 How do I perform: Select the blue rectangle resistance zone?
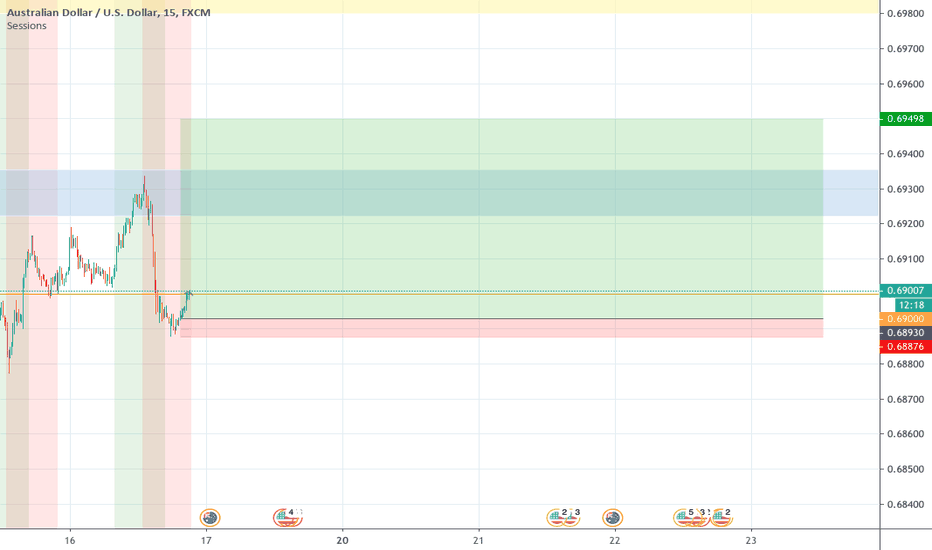(x=439, y=193)
